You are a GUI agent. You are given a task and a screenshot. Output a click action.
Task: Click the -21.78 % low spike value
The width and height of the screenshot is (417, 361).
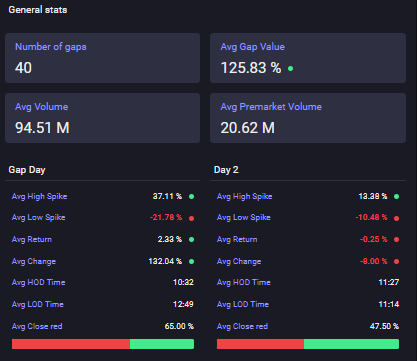[166, 217]
